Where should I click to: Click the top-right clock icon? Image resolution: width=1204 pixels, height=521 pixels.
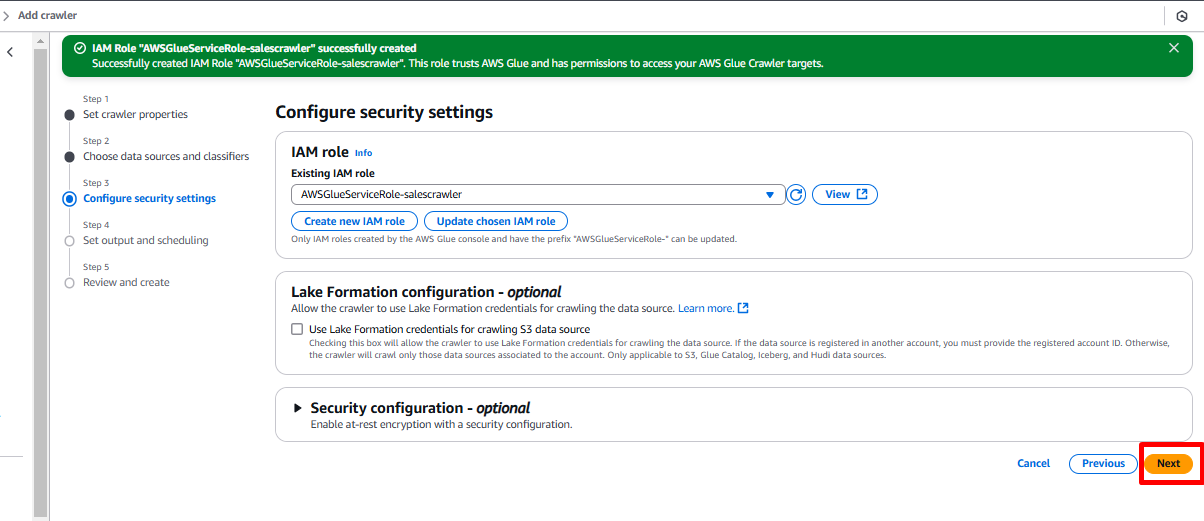coord(1181,16)
